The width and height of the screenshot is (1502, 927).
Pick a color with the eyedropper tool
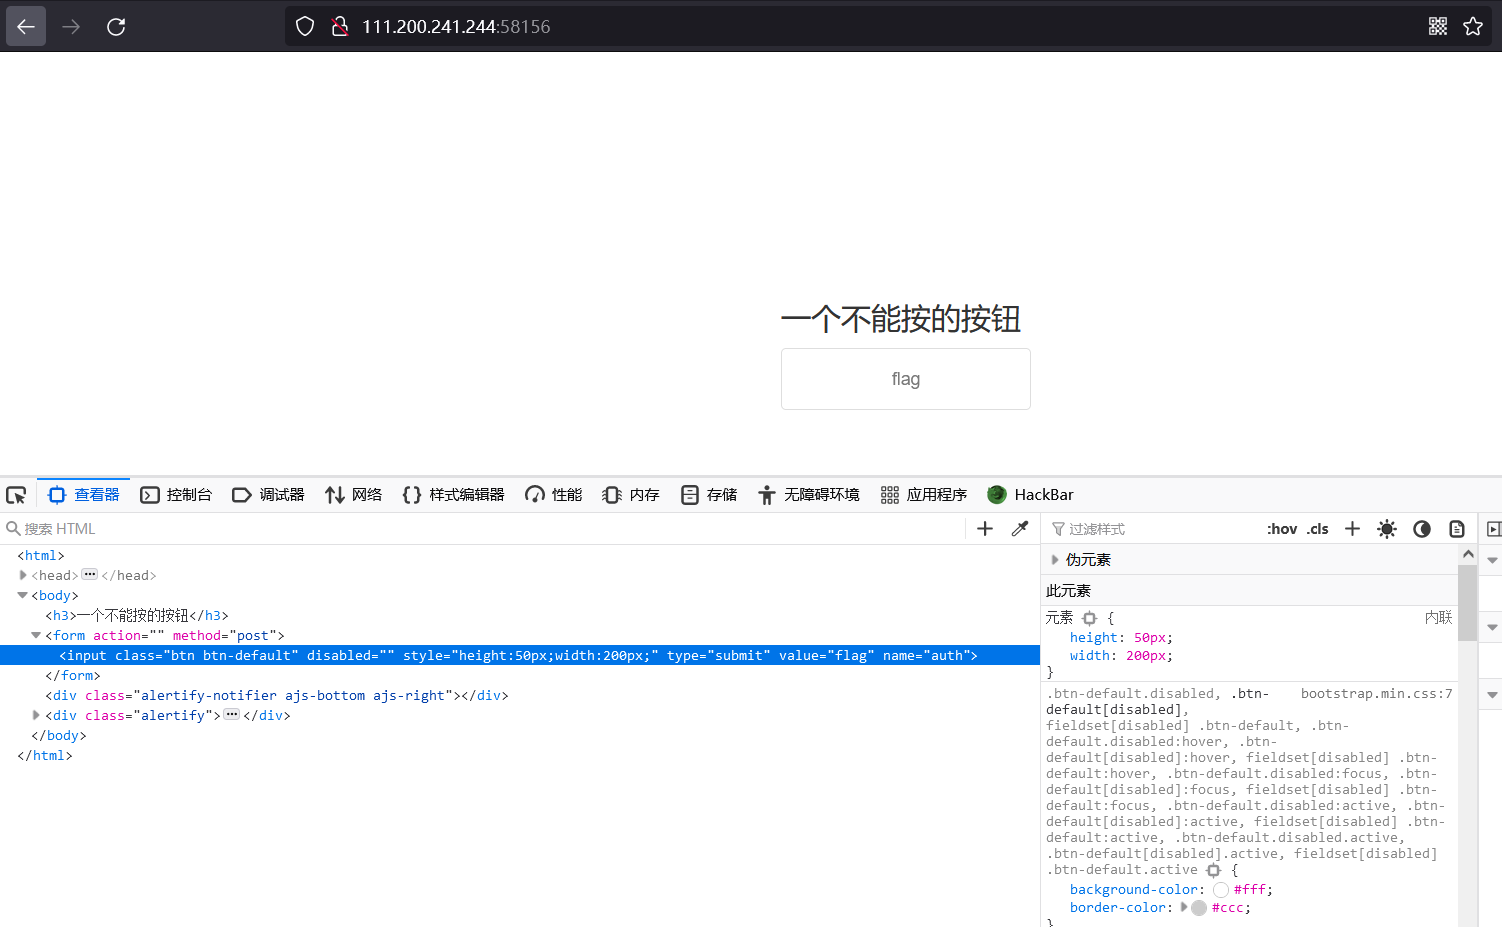click(1020, 529)
